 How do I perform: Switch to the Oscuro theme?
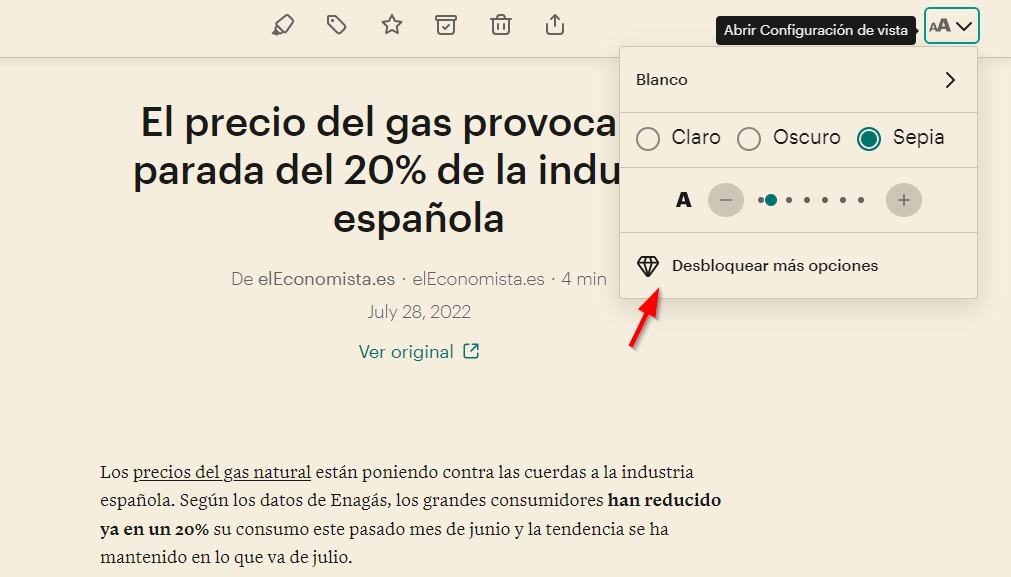tap(749, 138)
